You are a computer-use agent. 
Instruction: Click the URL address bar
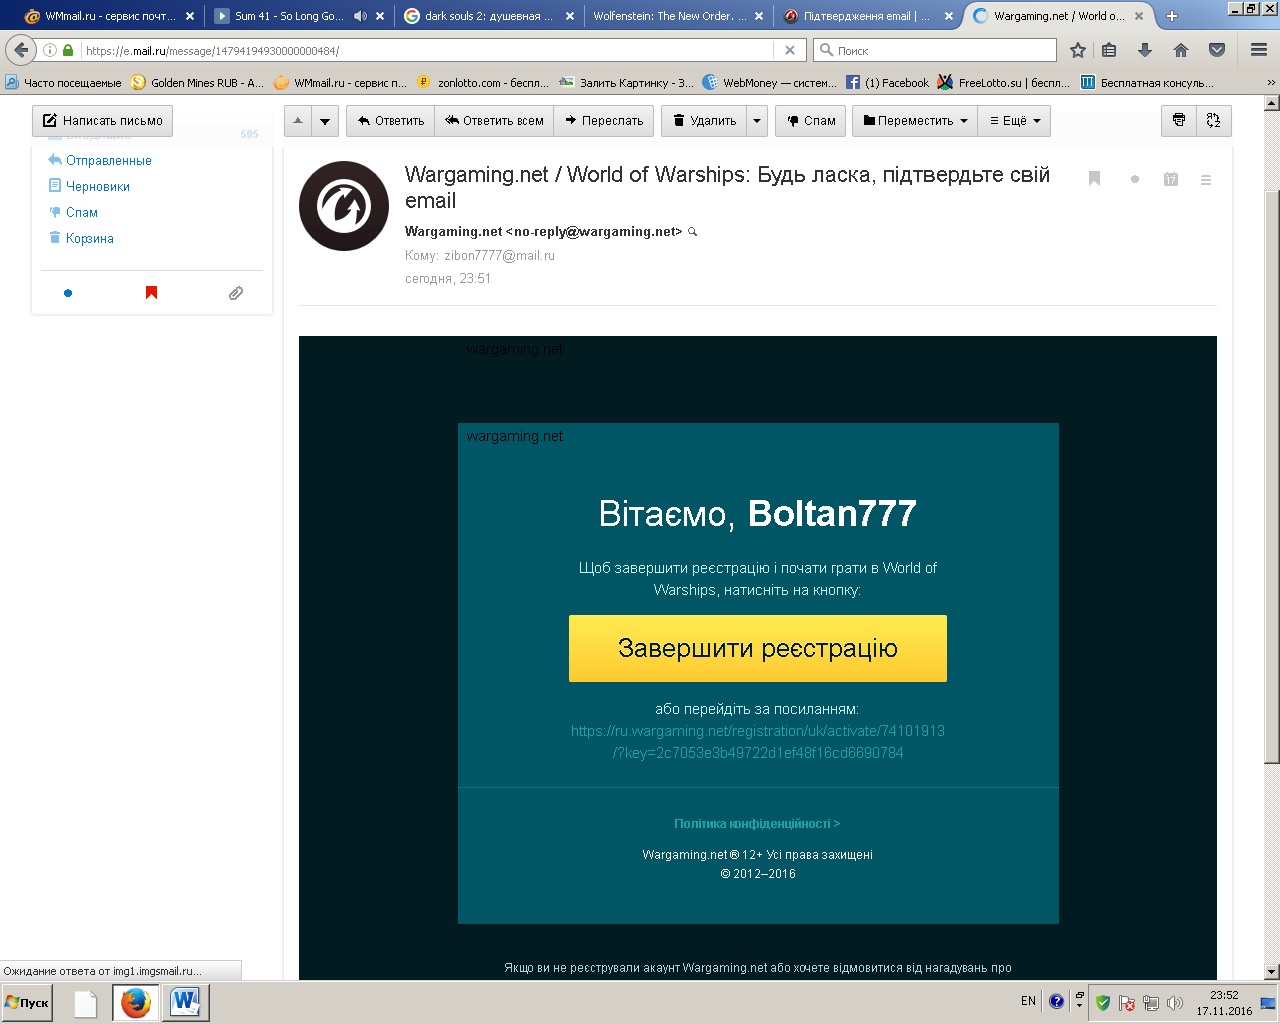click(x=425, y=50)
